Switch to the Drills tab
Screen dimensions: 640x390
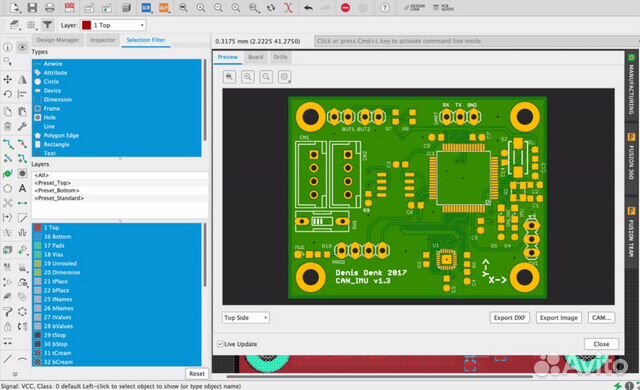coord(280,57)
